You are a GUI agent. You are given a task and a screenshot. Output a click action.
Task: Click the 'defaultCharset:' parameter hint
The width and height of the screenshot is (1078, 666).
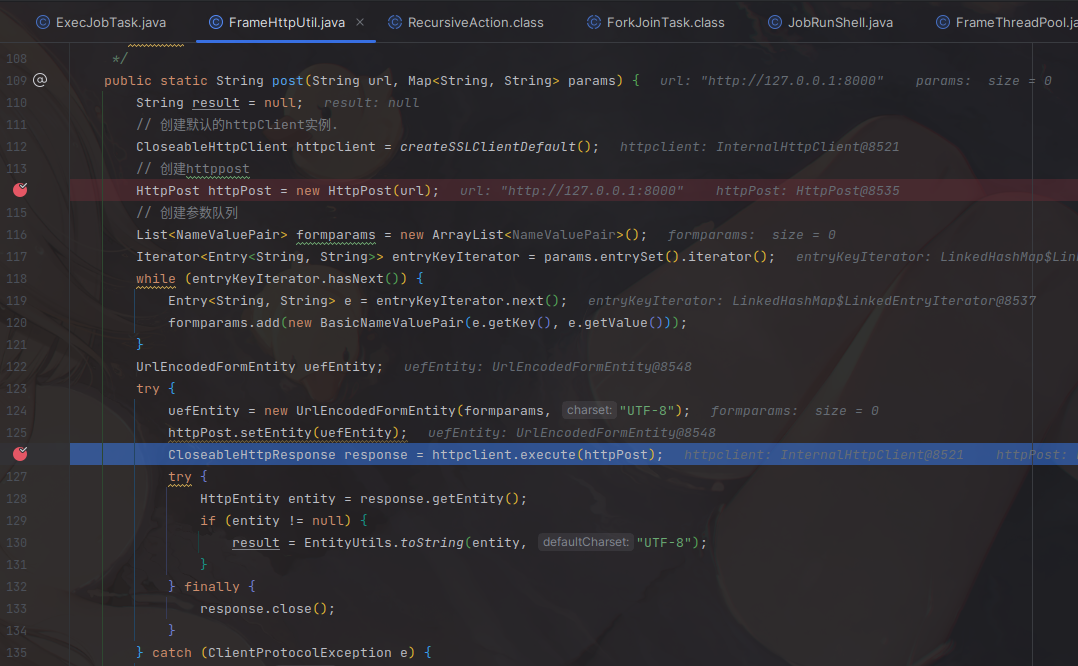586,542
